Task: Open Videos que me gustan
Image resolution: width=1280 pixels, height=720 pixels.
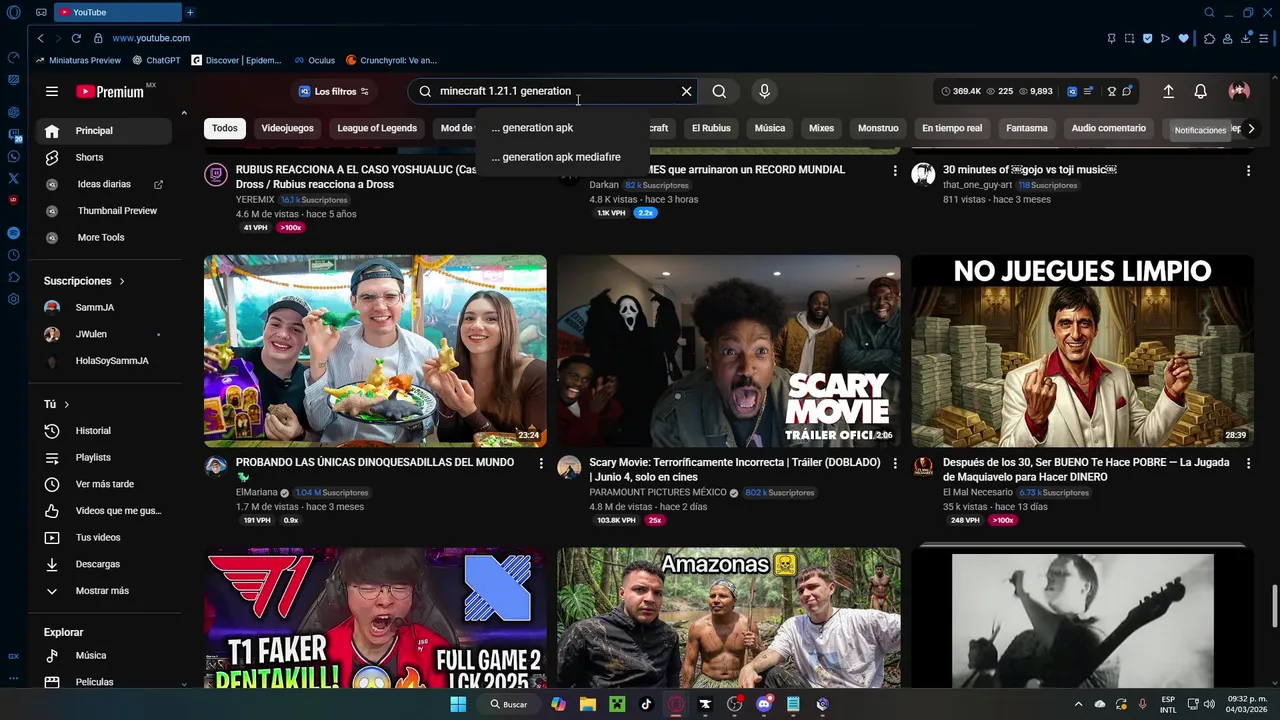Action: [104, 511]
